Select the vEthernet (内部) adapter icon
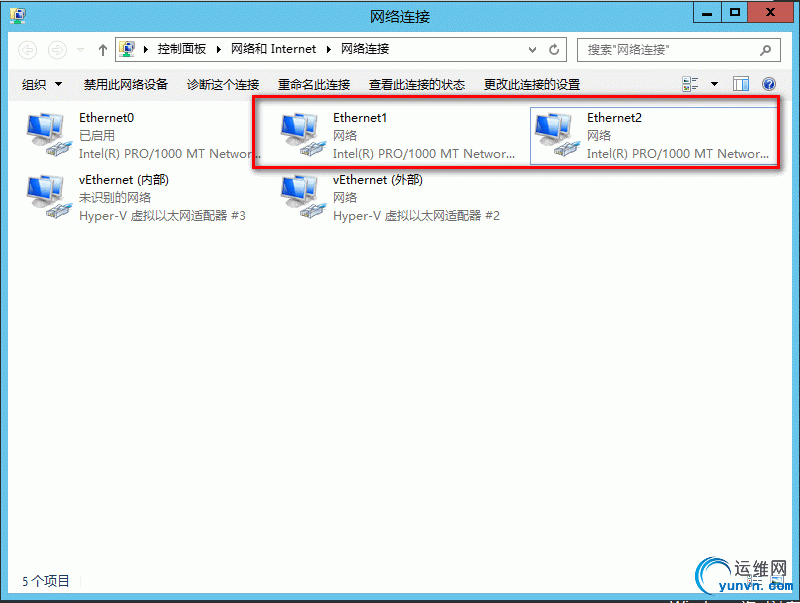This screenshot has height=603, width=800. tap(49, 197)
